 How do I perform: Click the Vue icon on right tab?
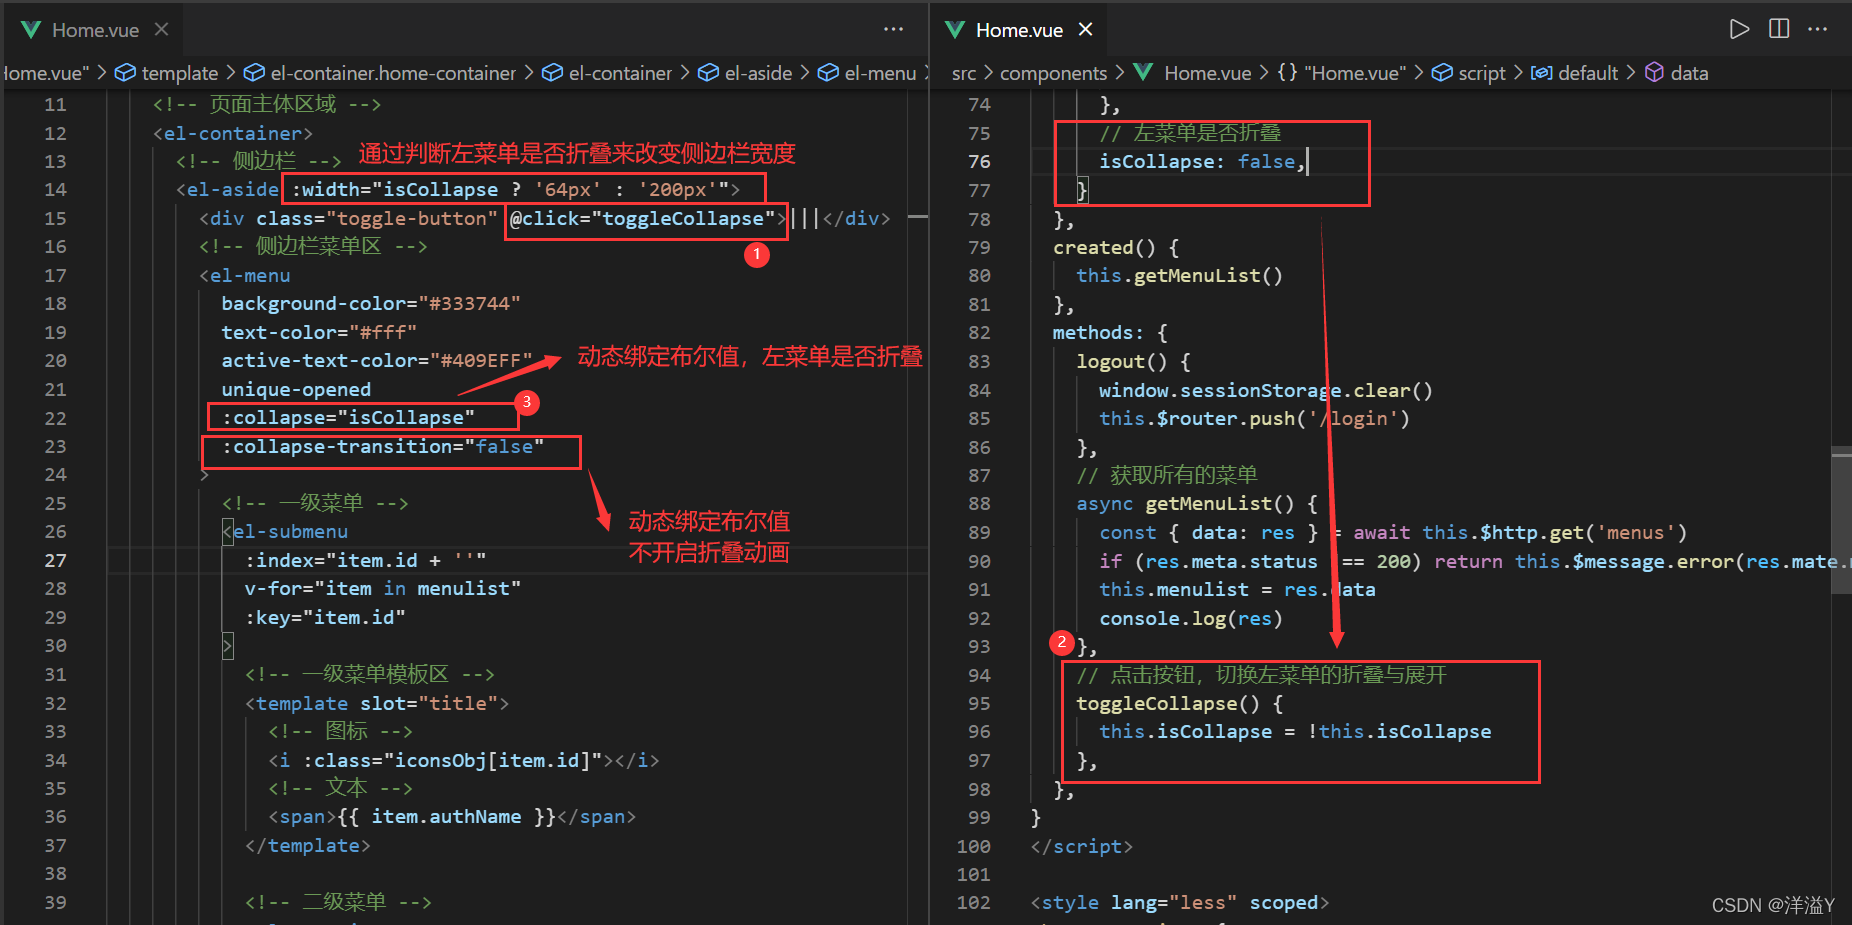(955, 30)
